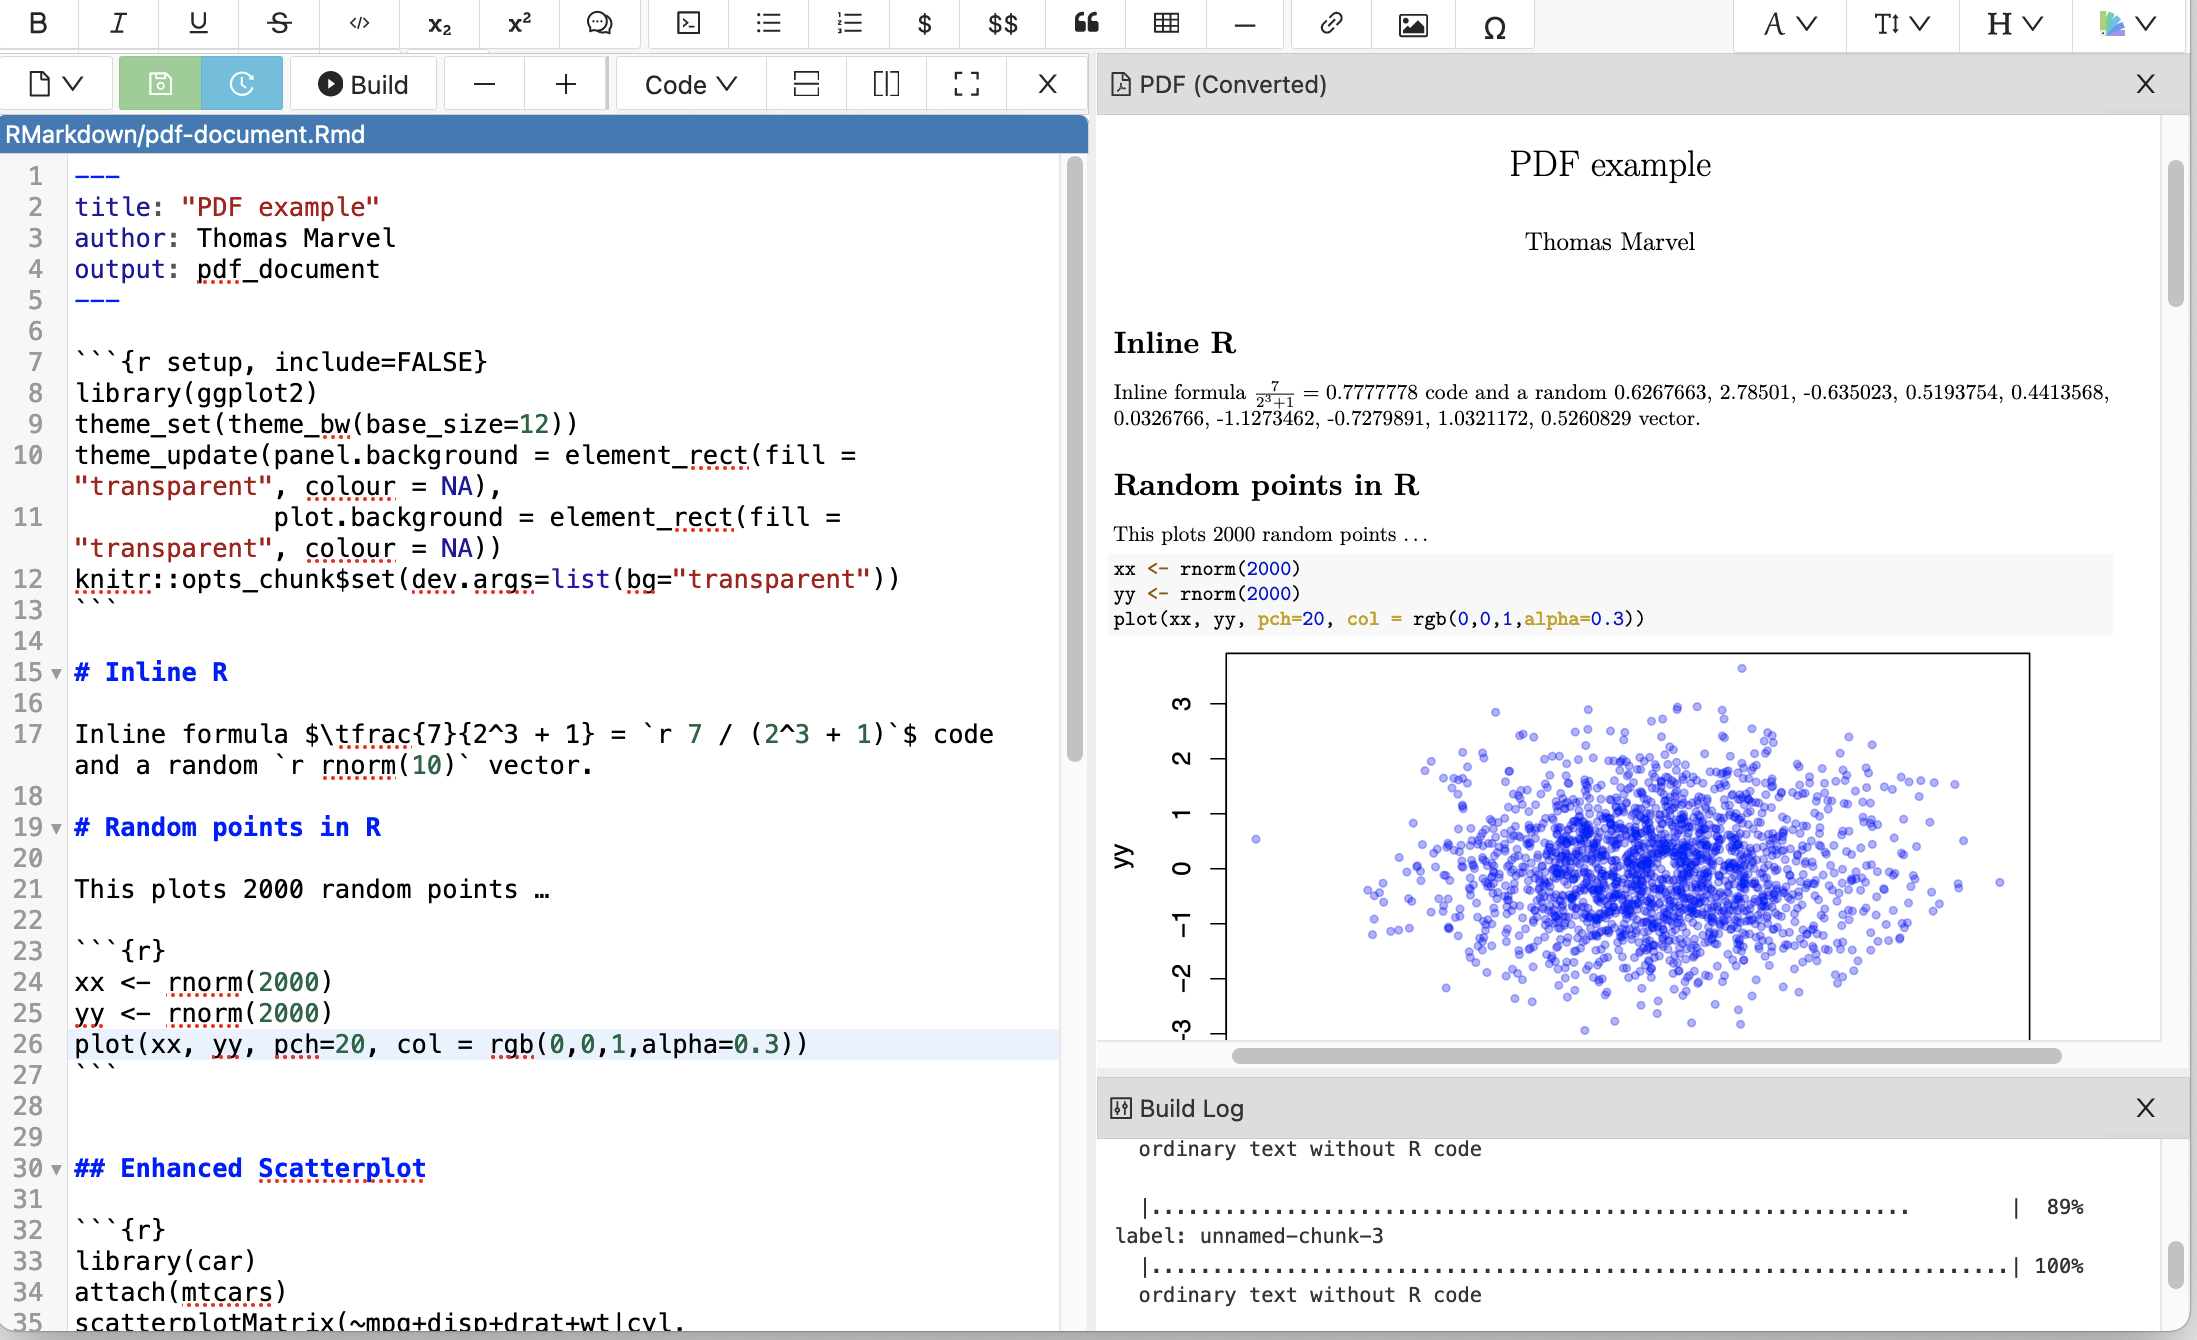Insert special character omega symbol

click(x=1494, y=27)
